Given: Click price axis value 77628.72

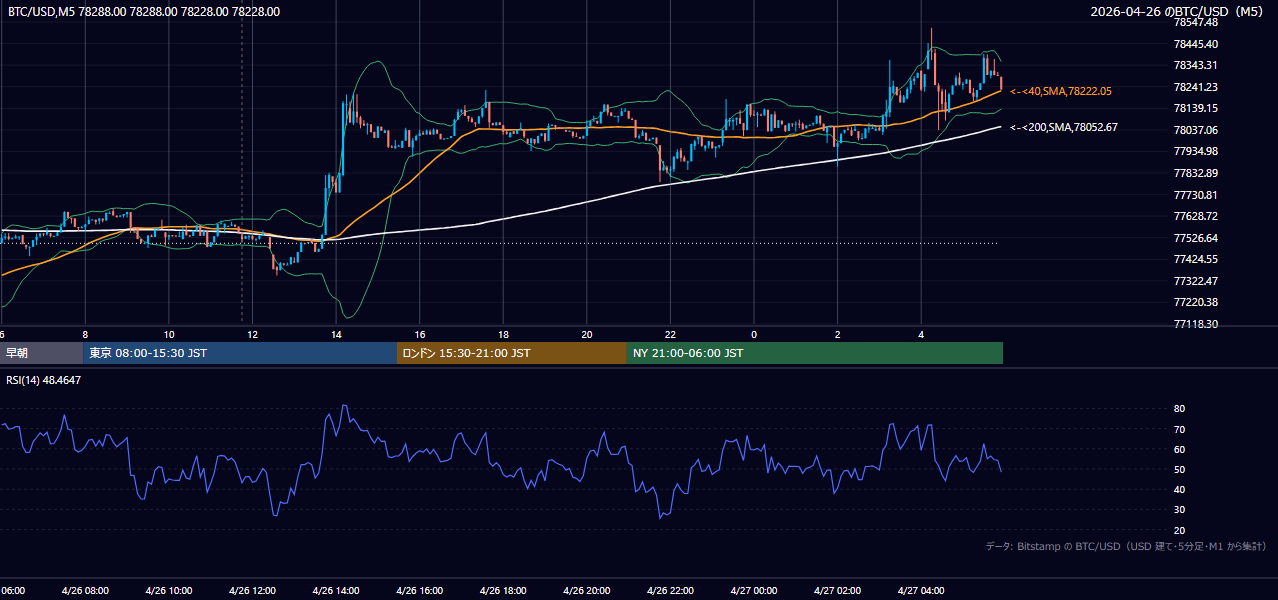Looking at the screenshot, I should (x=1195, y=216).
